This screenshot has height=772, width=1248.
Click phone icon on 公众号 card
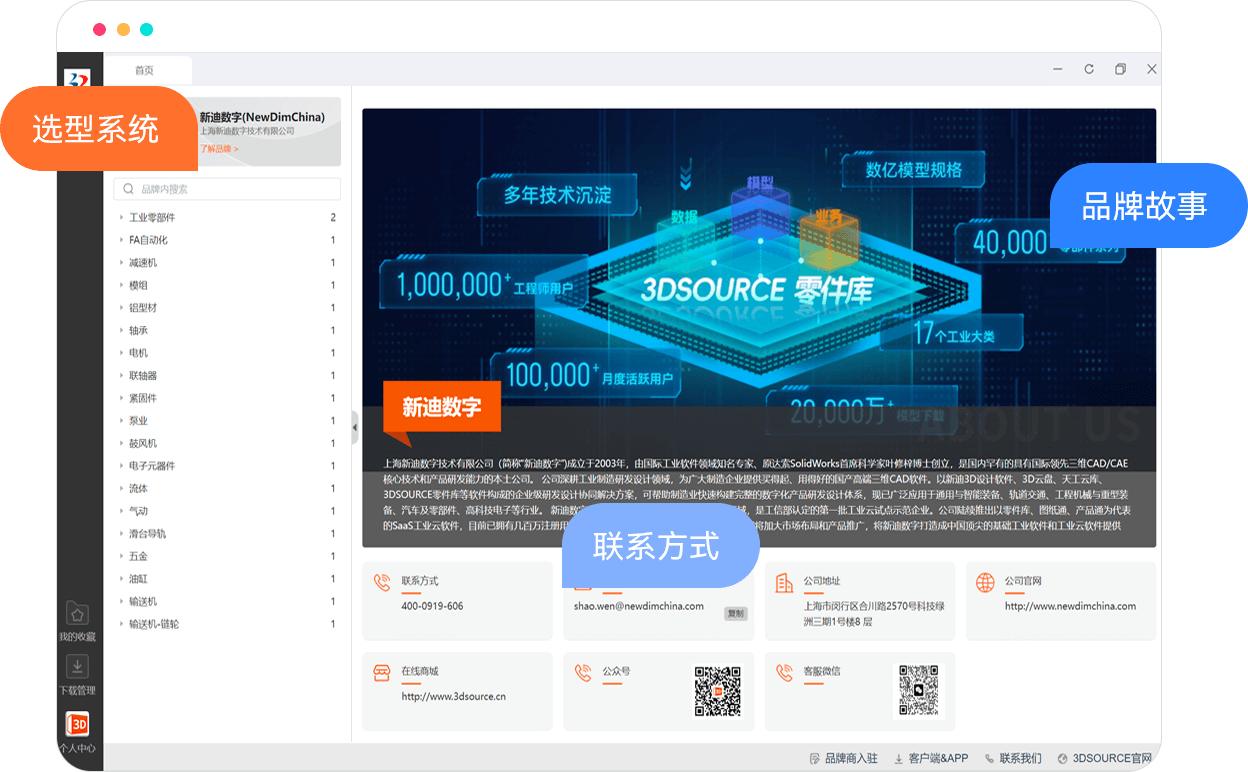[583, 672]
